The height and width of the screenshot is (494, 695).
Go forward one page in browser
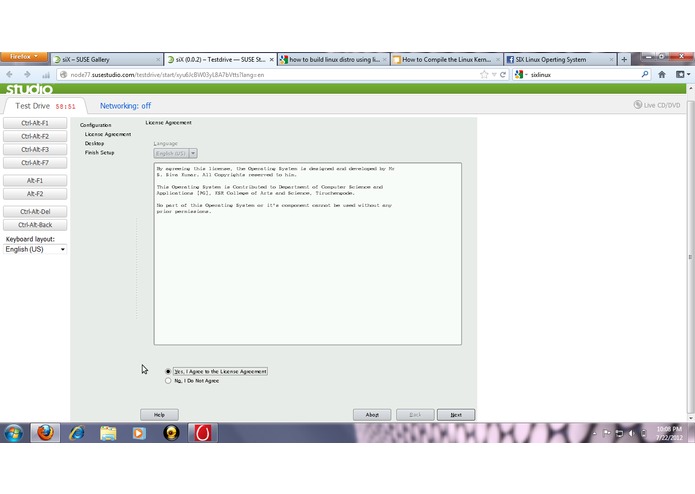27,75
